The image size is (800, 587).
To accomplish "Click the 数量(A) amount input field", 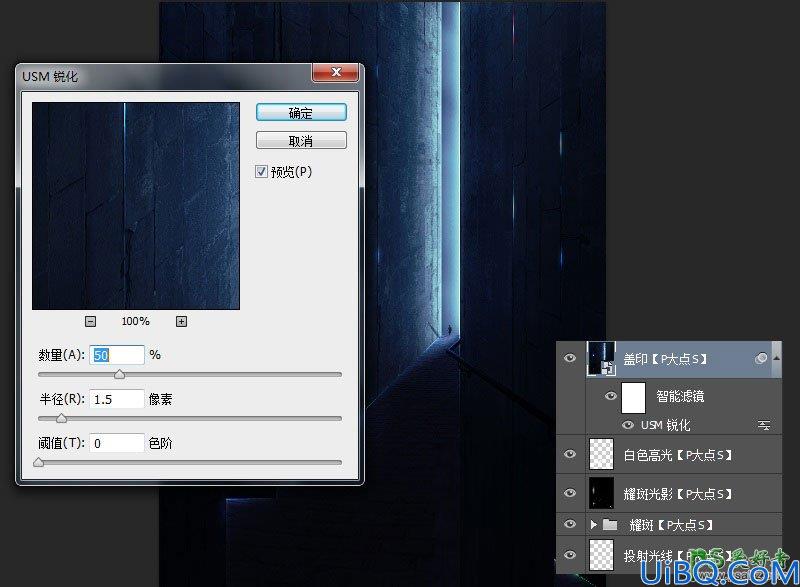I will [117, 355].
